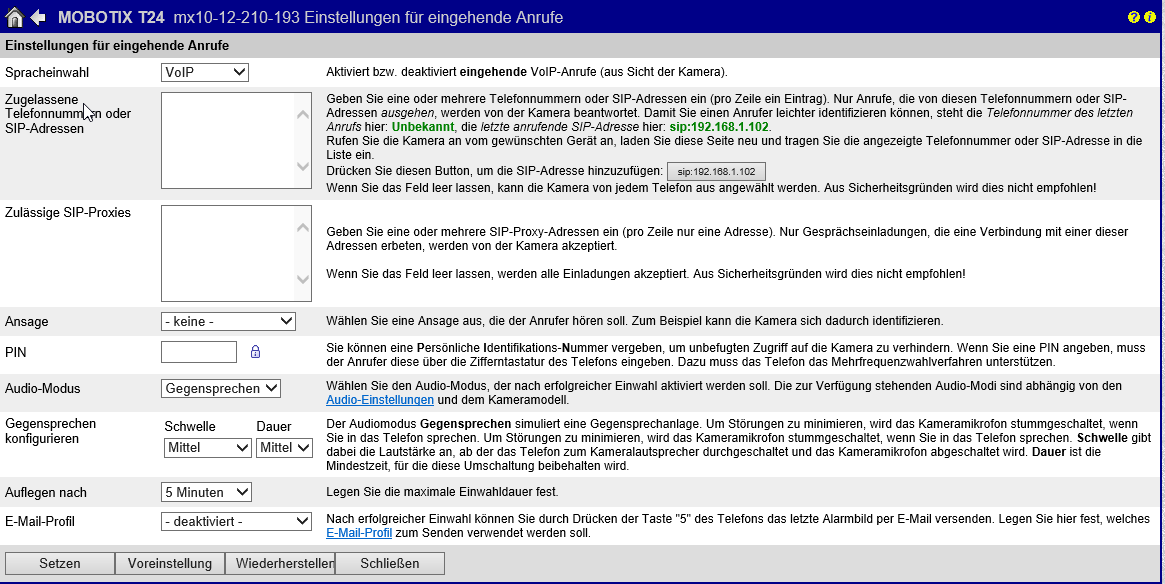Open the E-Mail-Profil deaktiviert dropdown
Image resolution: width=1165 pixels, height=584 pixels.
click(x=236, y=522)
